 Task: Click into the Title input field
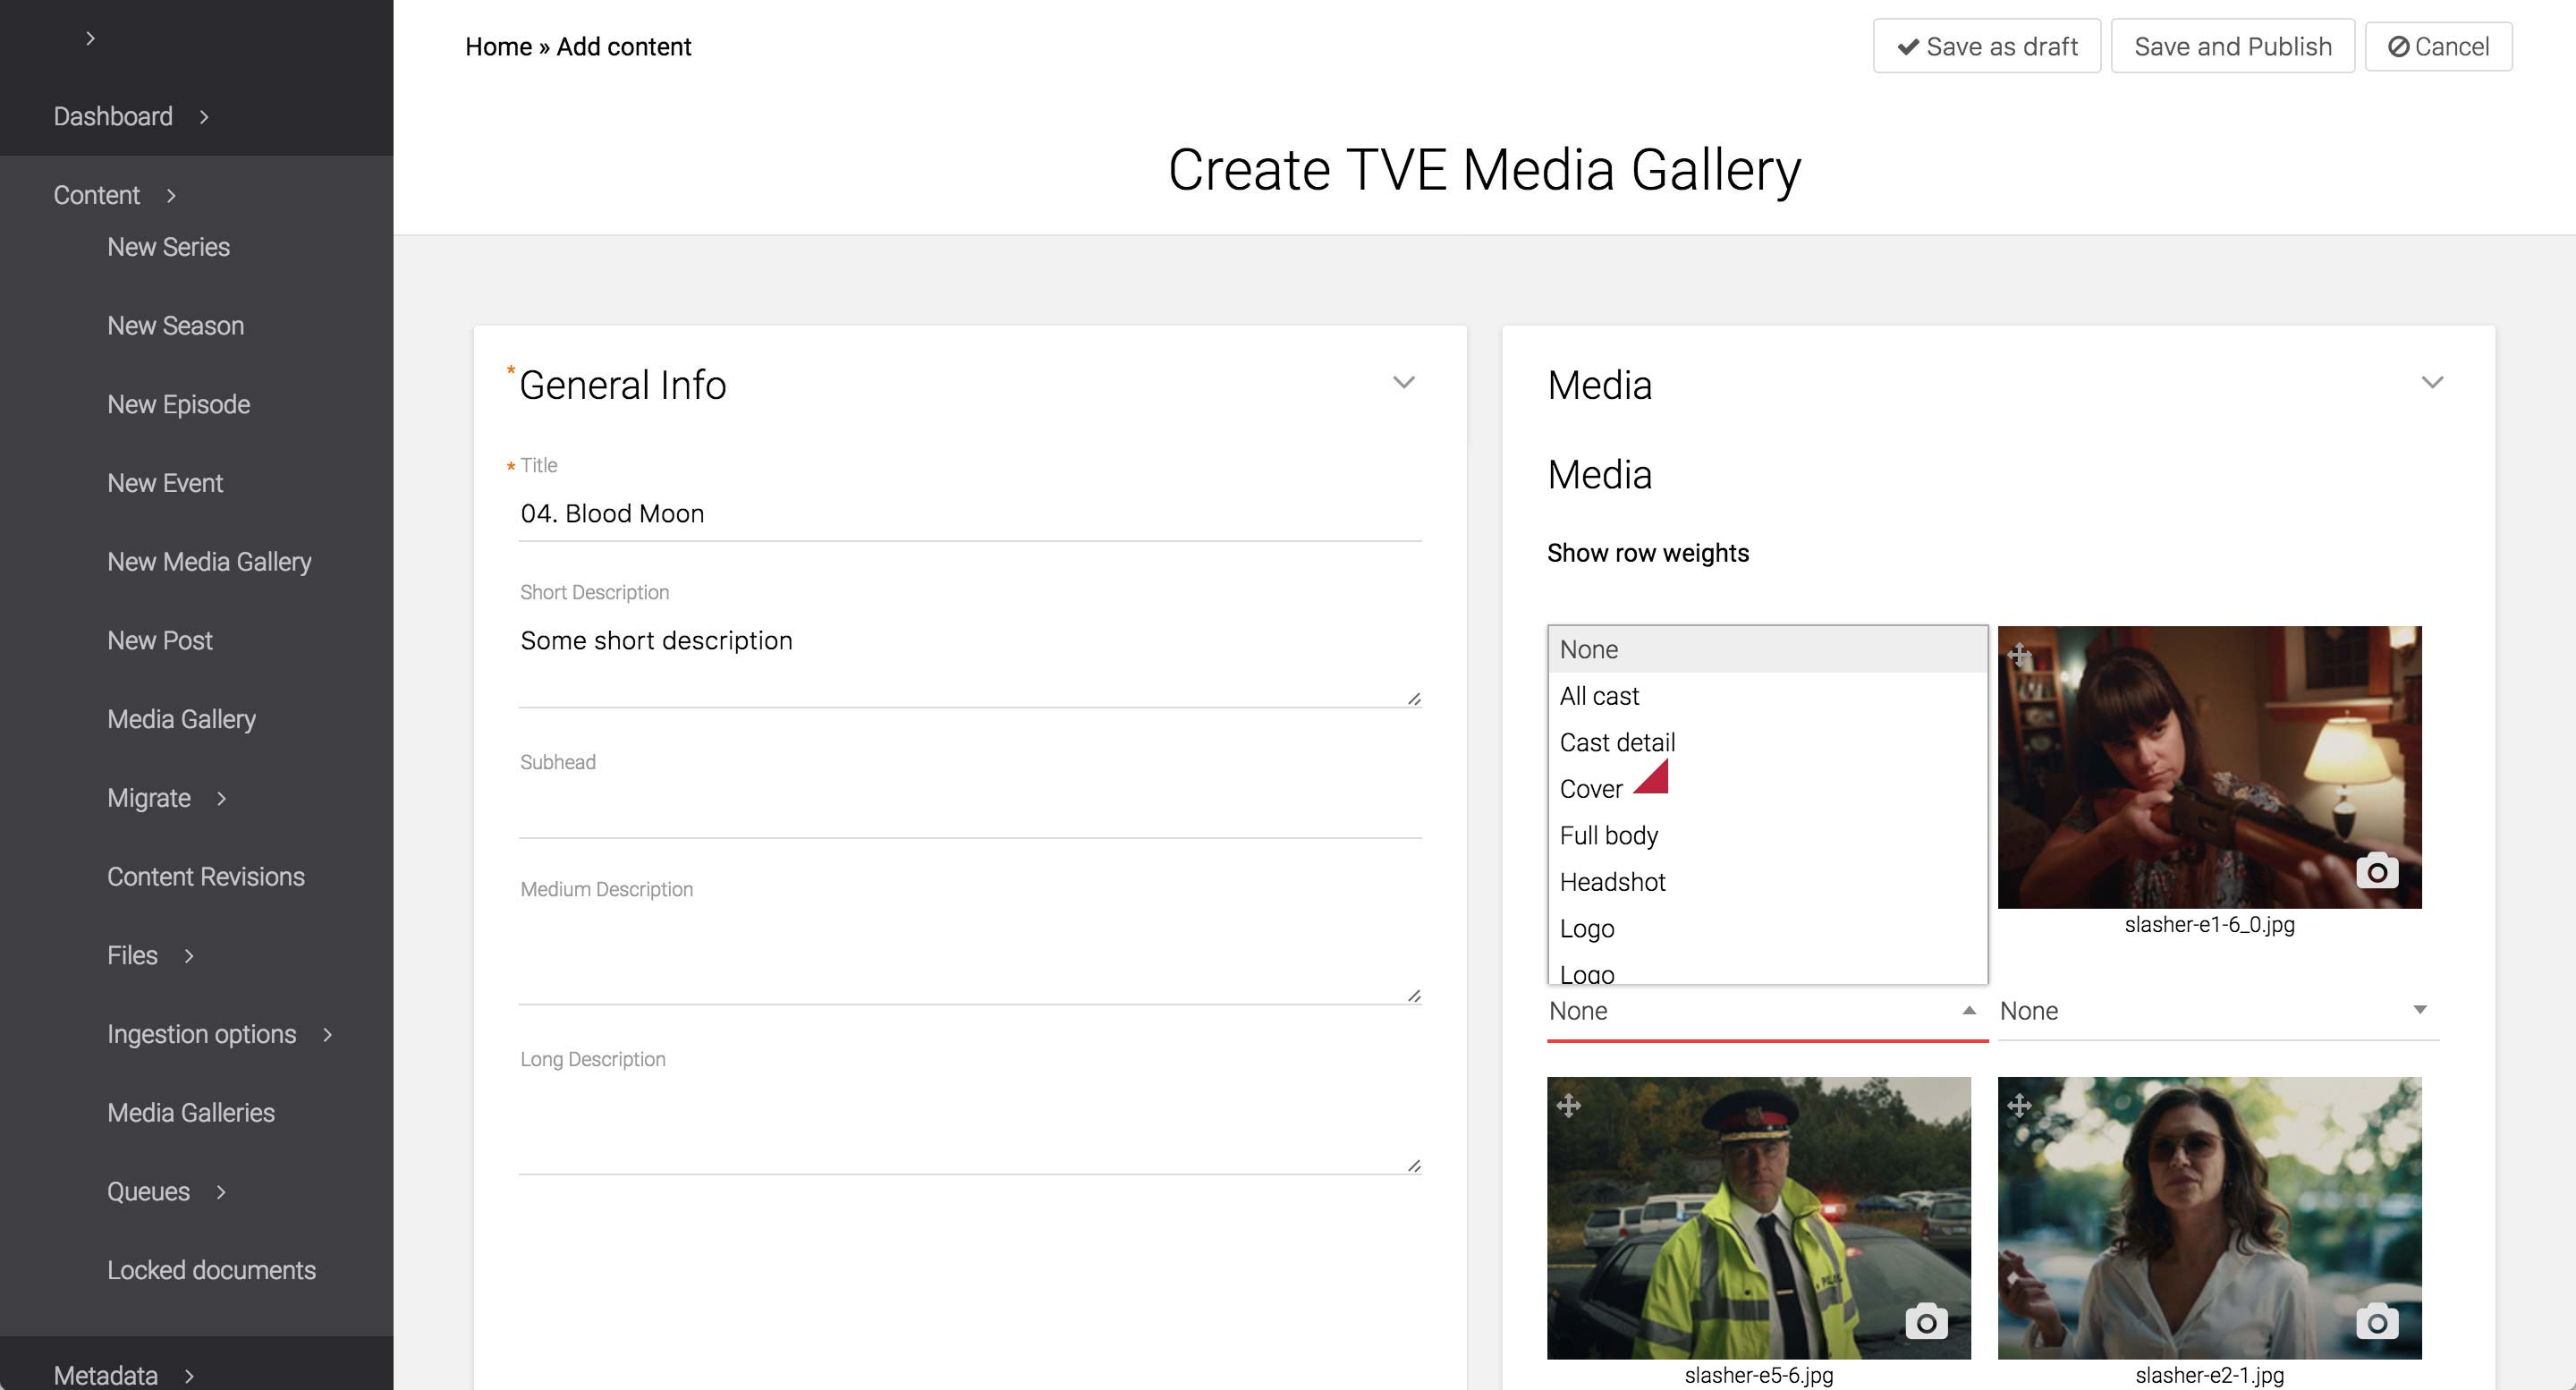tap(968, 514)
